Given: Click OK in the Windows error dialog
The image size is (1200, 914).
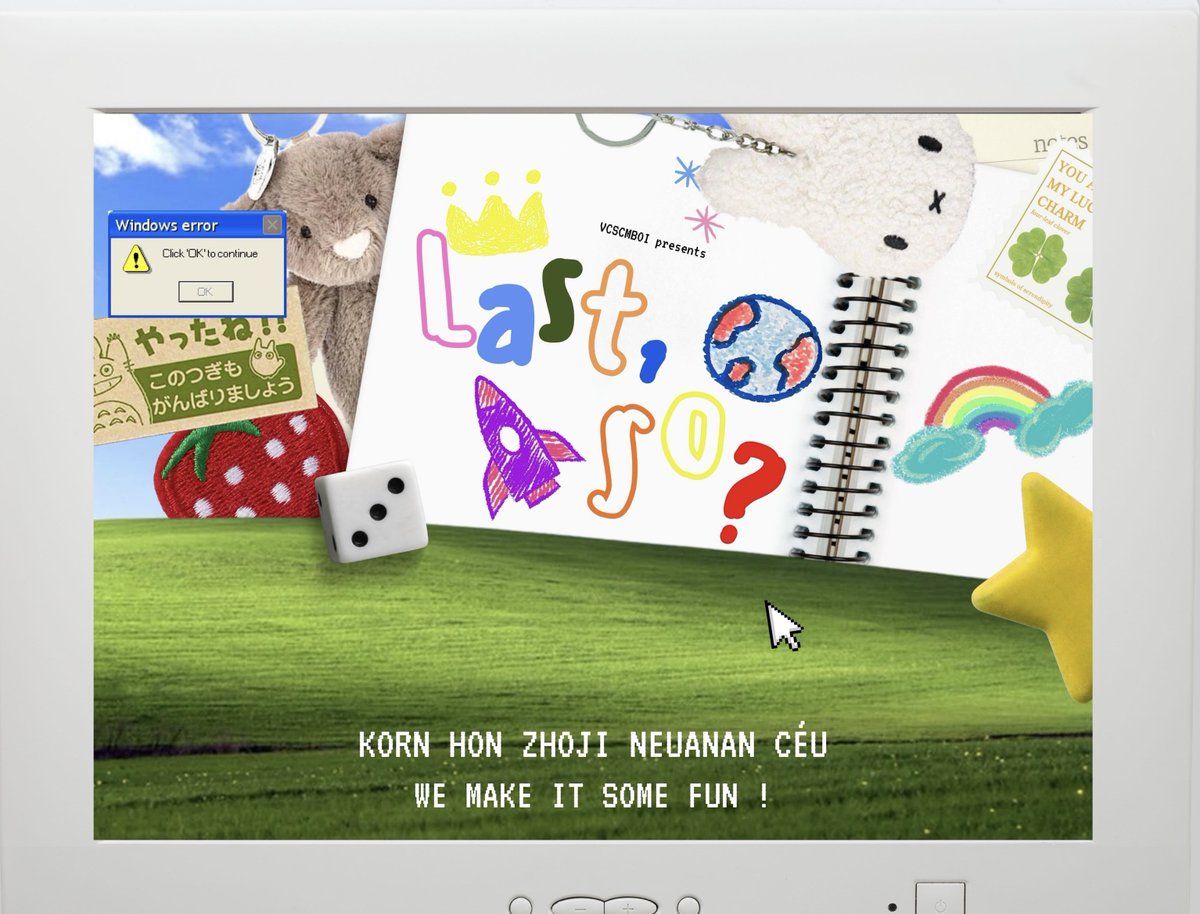Looking at the screenshot, I should click(x=205, y=291).
